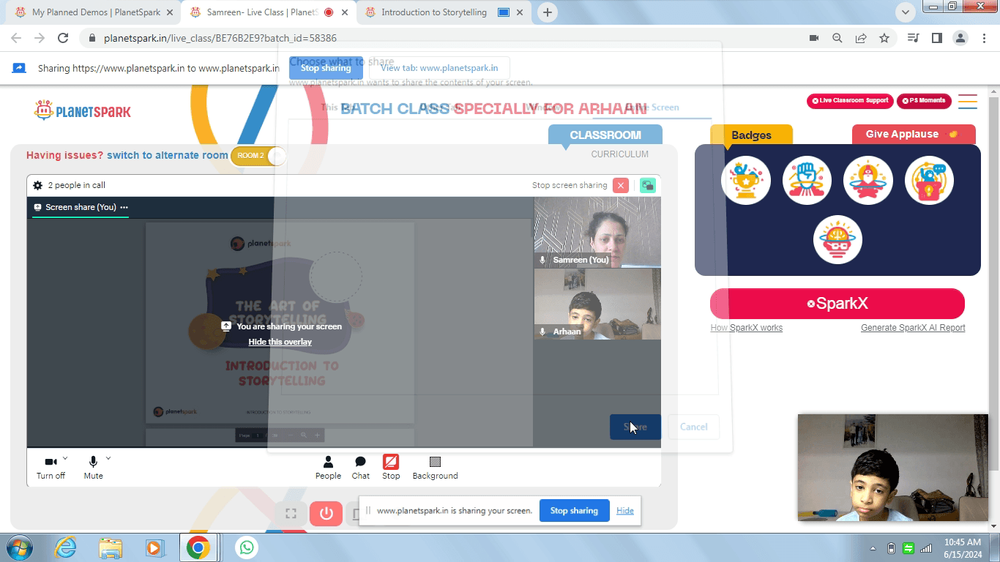This screenshot has width=1000, height=562.
Task: Click the settings gear in call header
Action: [x=38, y=185]
